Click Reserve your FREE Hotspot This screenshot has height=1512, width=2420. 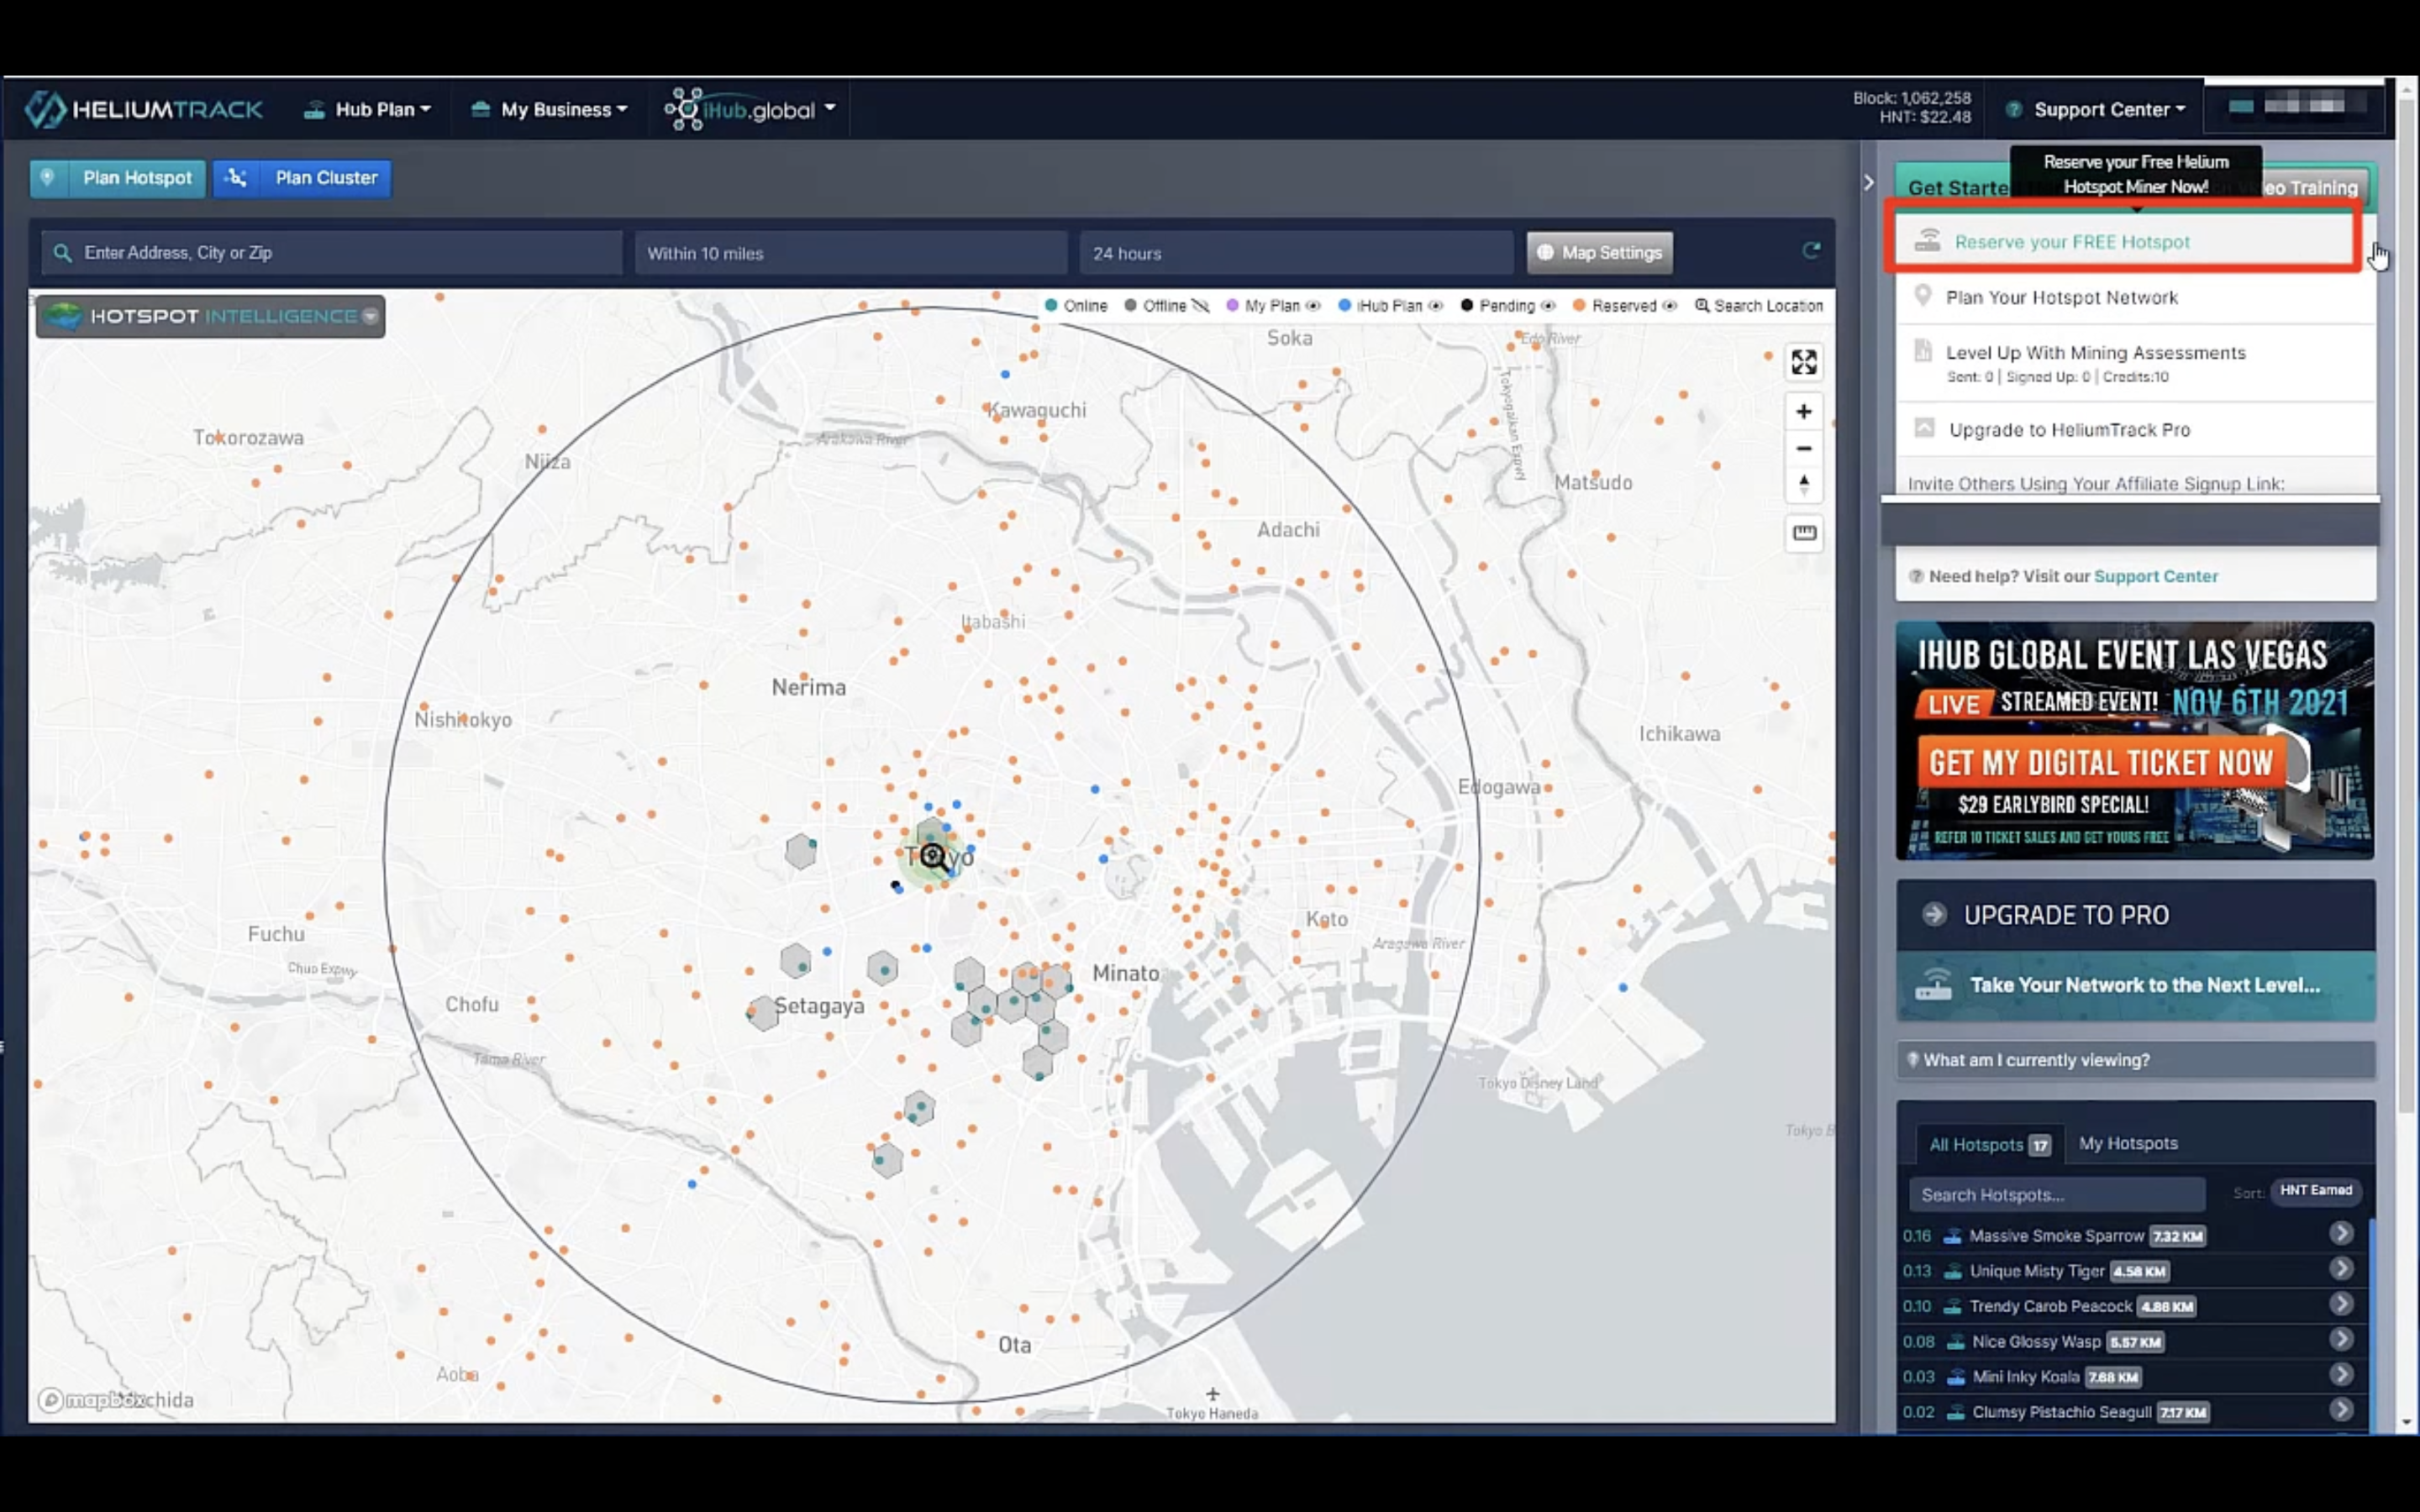point(2124,242)
